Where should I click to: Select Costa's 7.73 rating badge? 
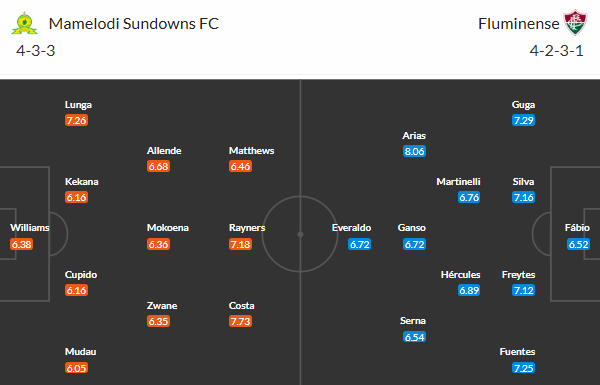point(240,321)
